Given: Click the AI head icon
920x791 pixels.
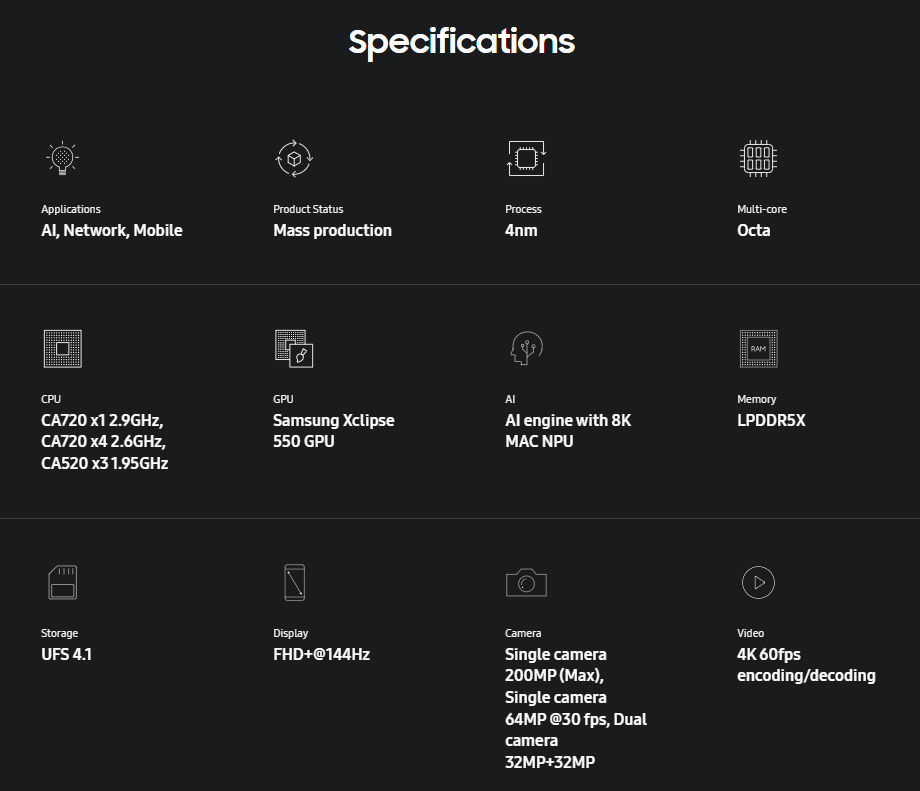Looking at the screenshot, I should tap(526, 348).
